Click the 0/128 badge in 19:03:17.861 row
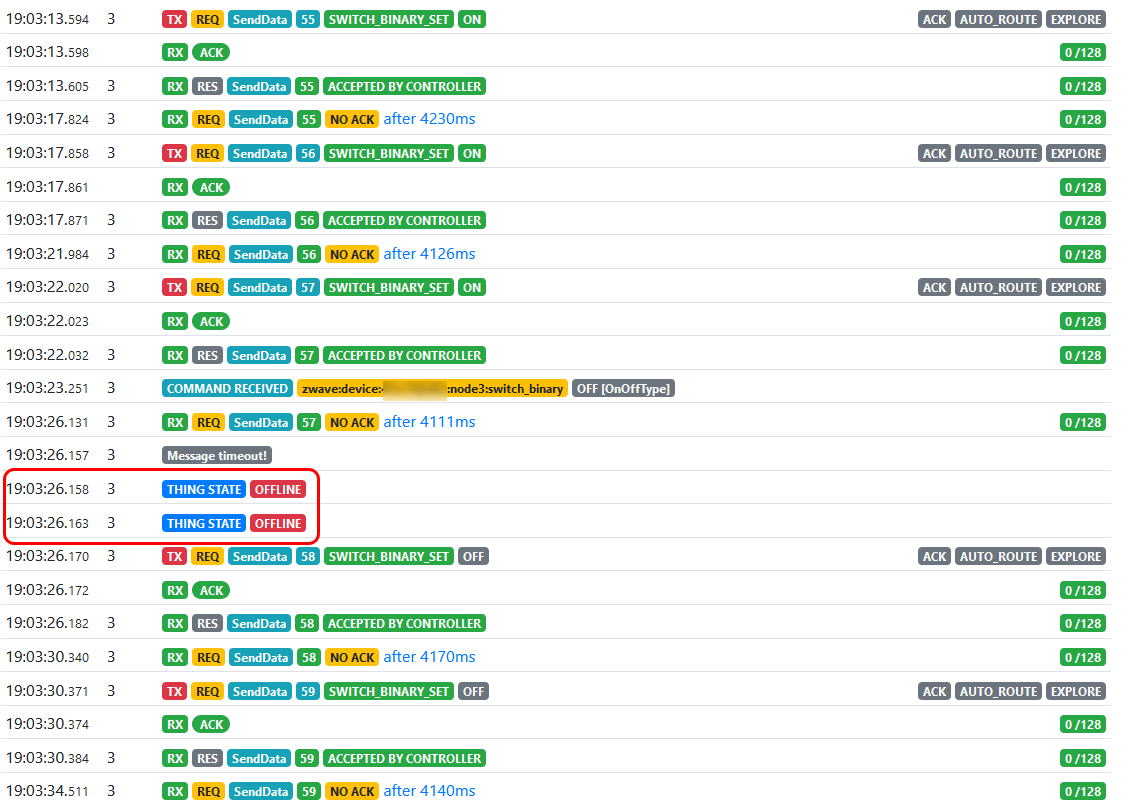This screenshot has width=1148, height=802. (1082, 187)
